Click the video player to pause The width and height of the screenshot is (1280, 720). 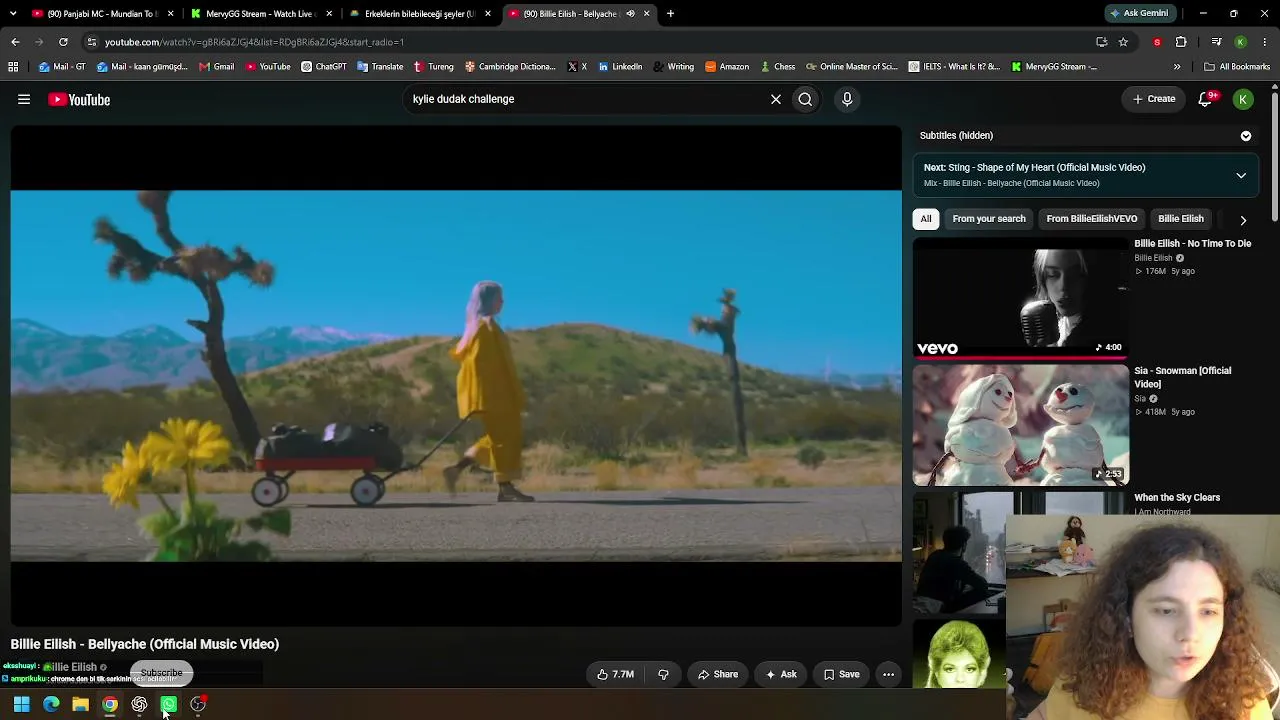(456, 375)
